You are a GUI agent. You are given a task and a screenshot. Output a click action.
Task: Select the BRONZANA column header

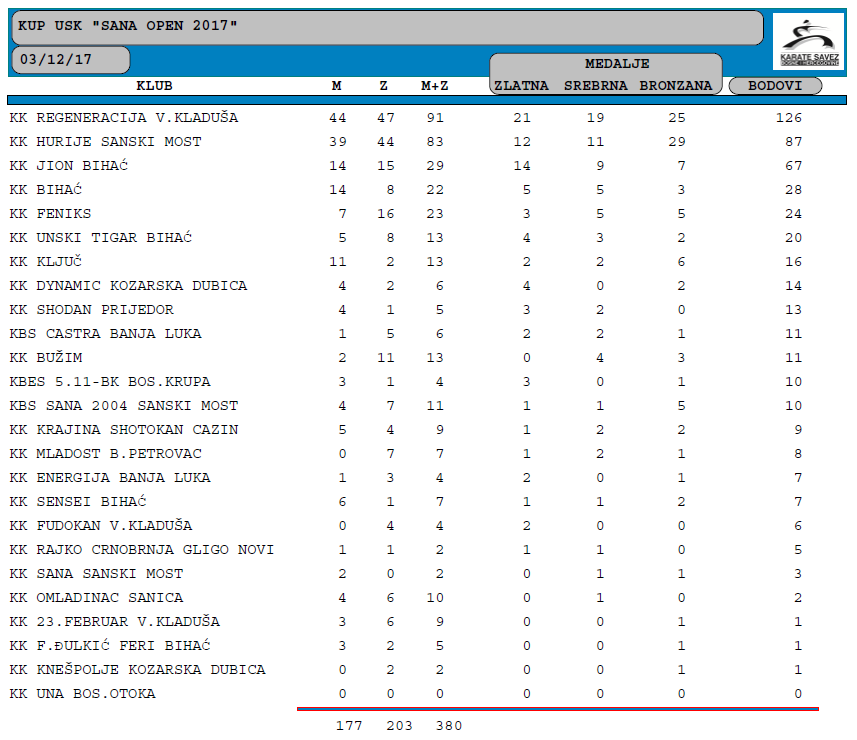tap(676, 86)
